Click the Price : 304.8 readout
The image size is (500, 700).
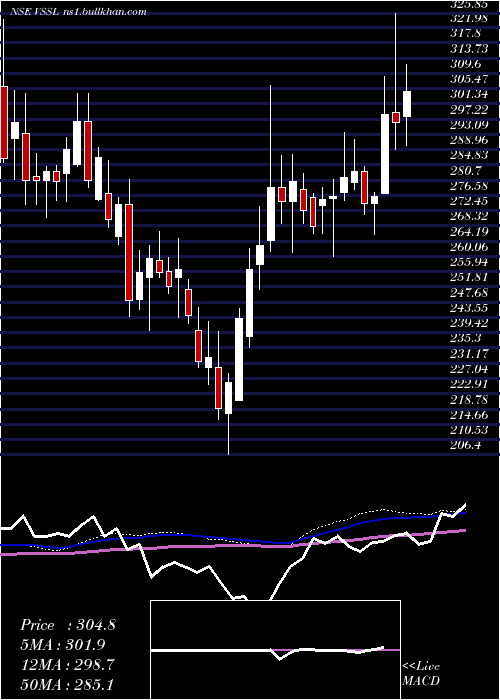point(68,625)
